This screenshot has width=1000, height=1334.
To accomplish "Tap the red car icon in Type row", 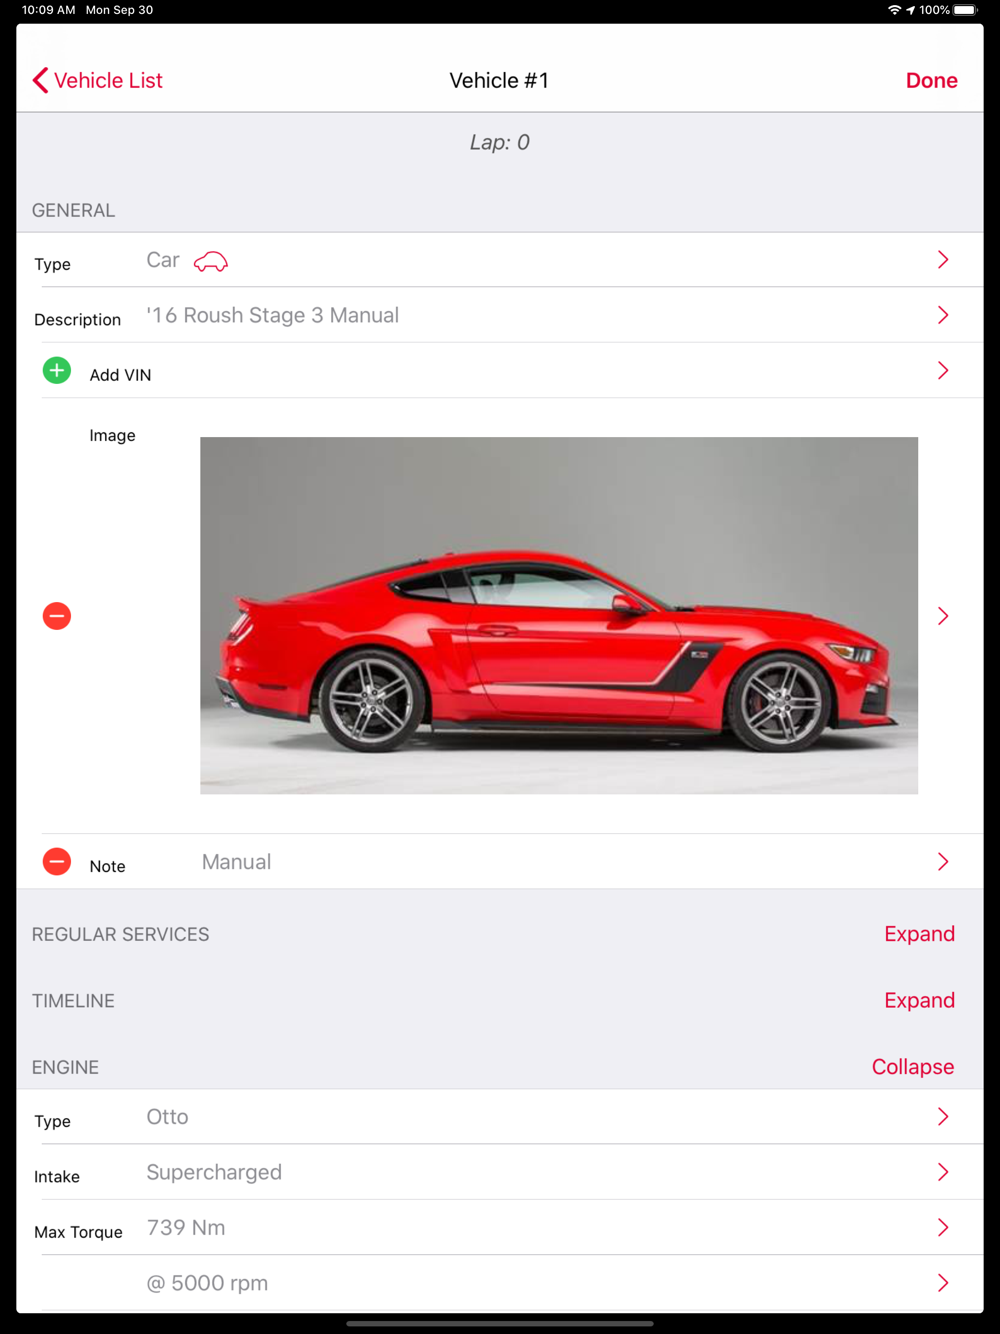I will (211, 262).
